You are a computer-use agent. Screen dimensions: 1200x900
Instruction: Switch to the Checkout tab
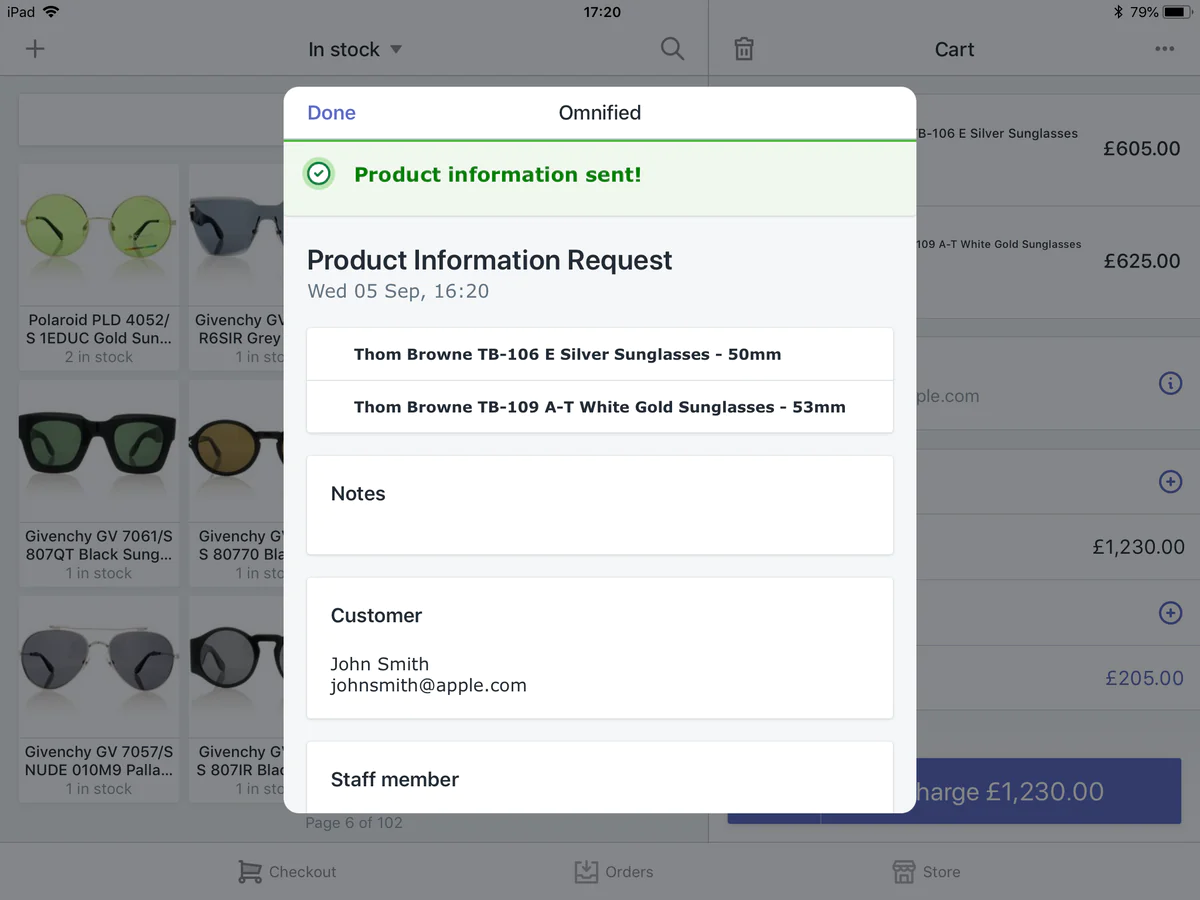point(287,872)
